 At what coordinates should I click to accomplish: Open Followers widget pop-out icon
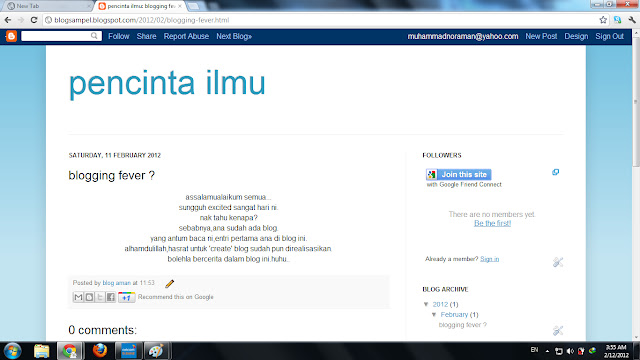556,172
